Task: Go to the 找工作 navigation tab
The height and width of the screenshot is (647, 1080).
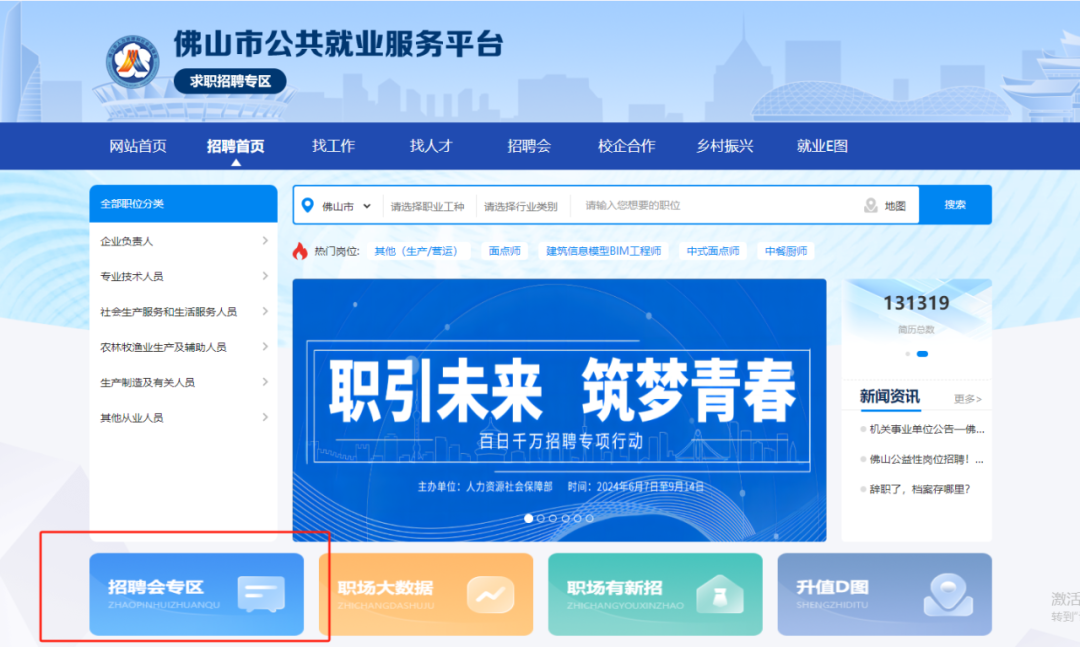Action: point(333,146)
